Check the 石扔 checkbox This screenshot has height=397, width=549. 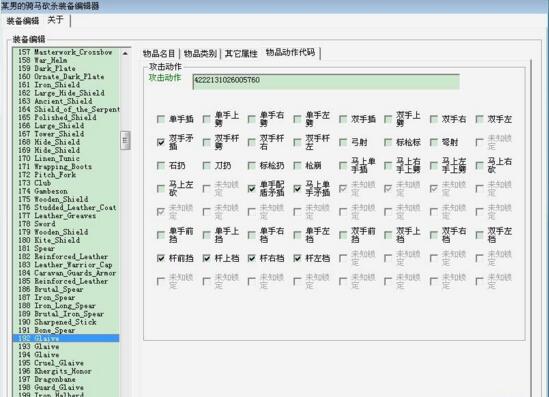click(161, 165)
